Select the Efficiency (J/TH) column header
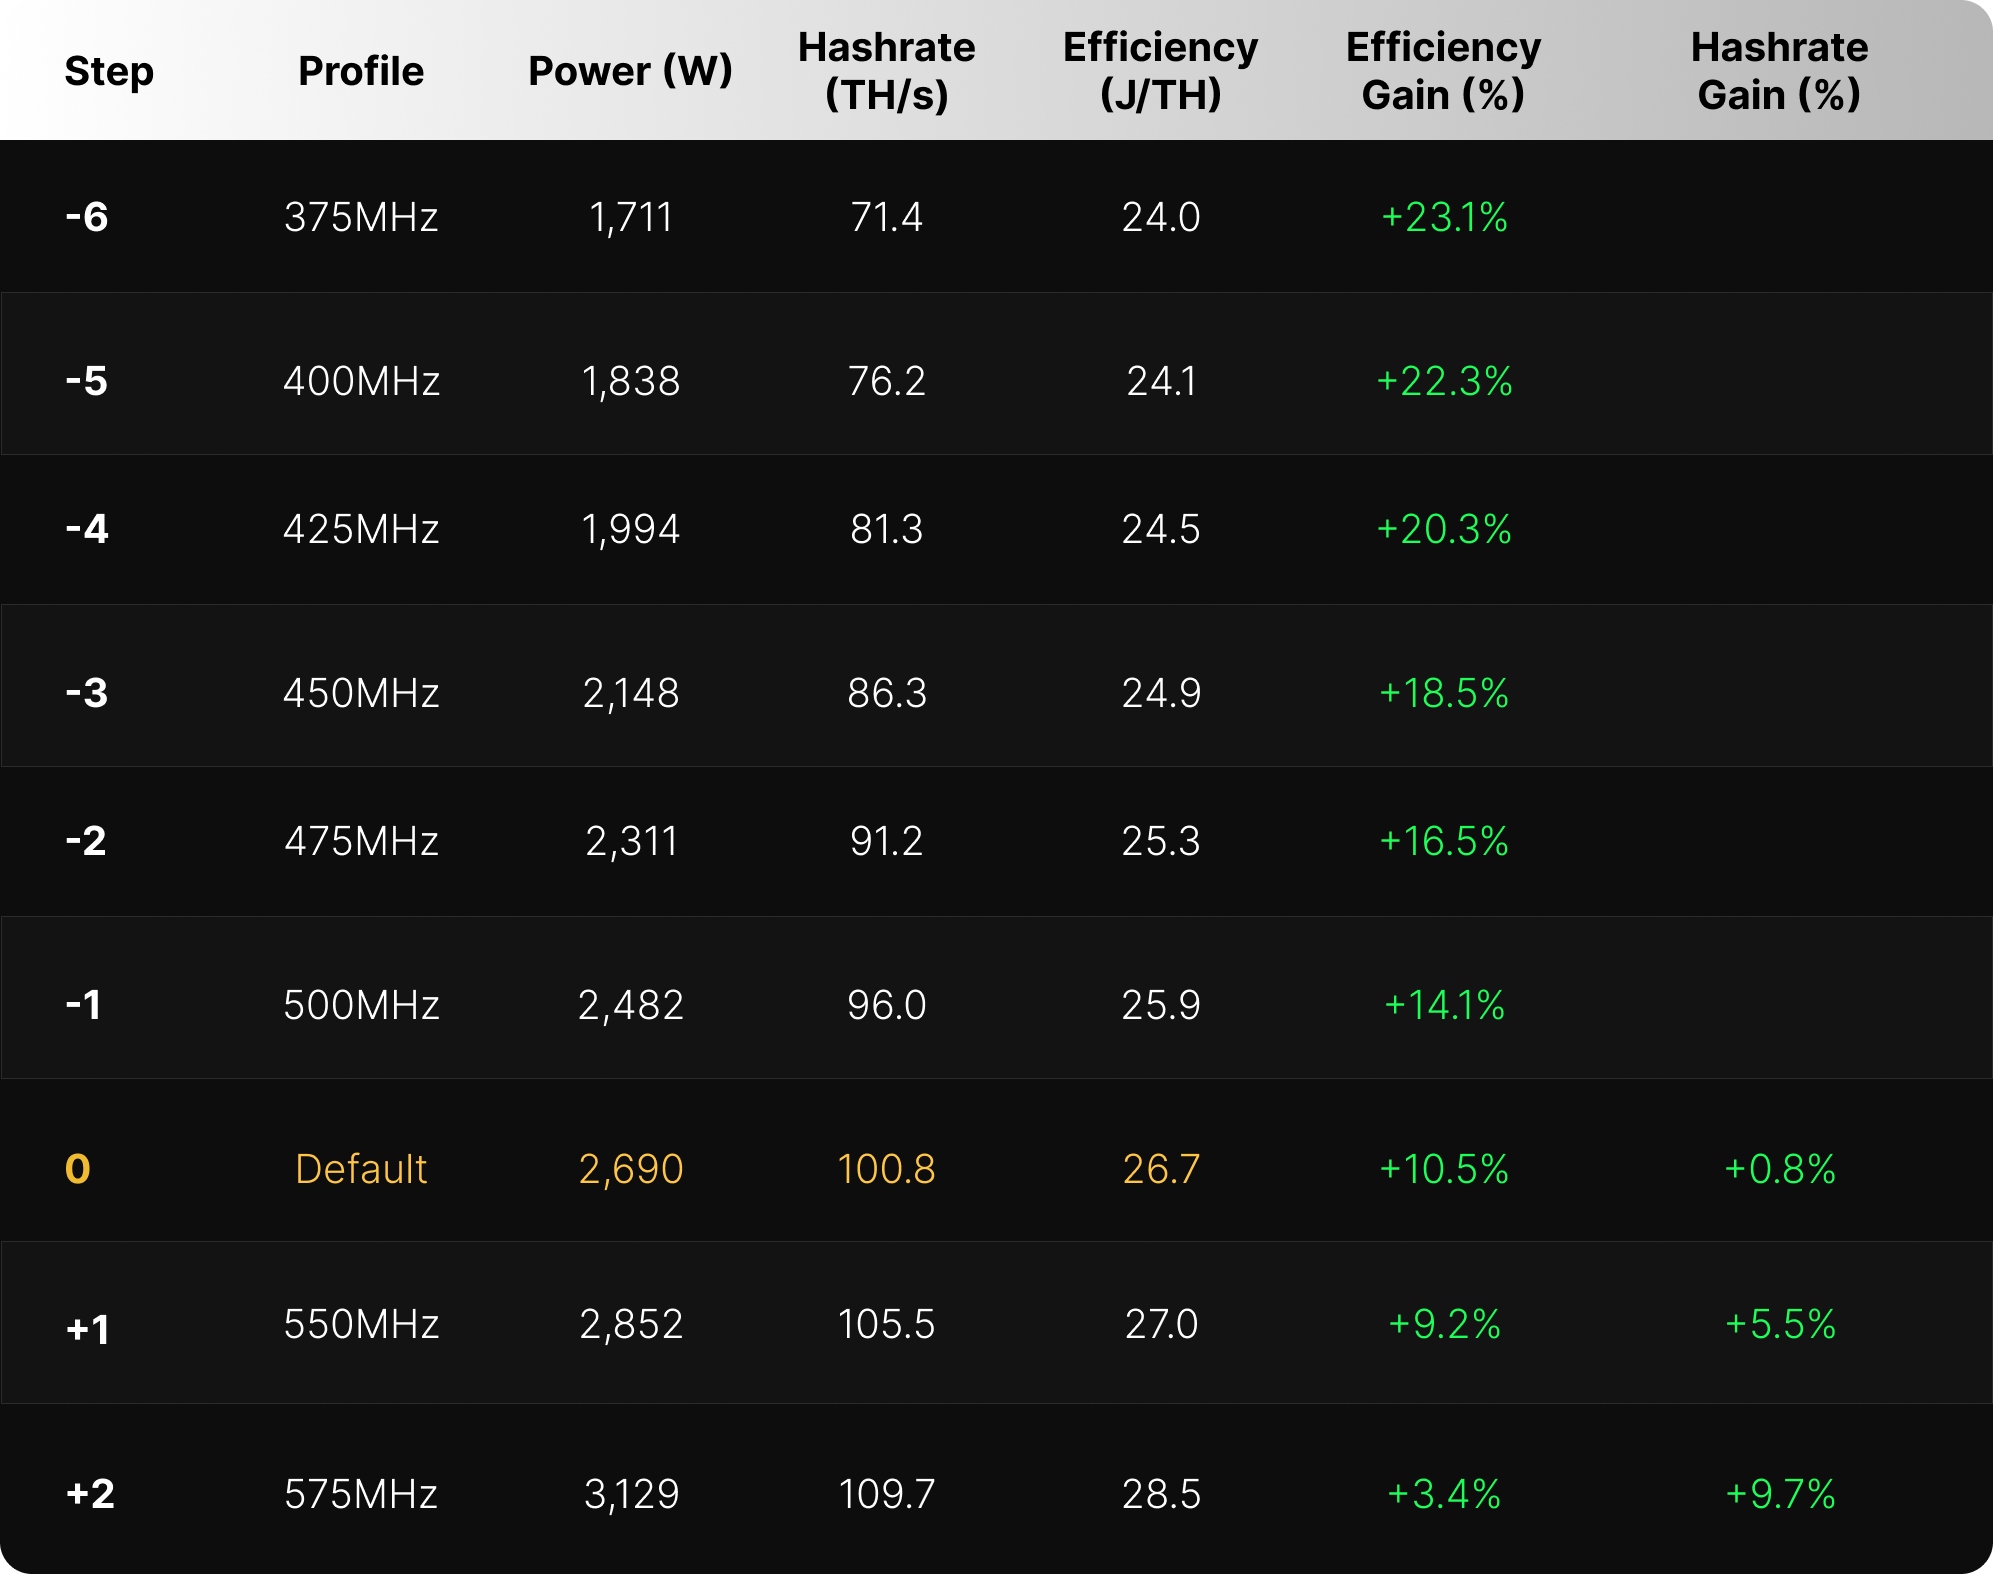Image resolution: width=1993 pixels, height=1574 pixels. [x=1160, y=71]
